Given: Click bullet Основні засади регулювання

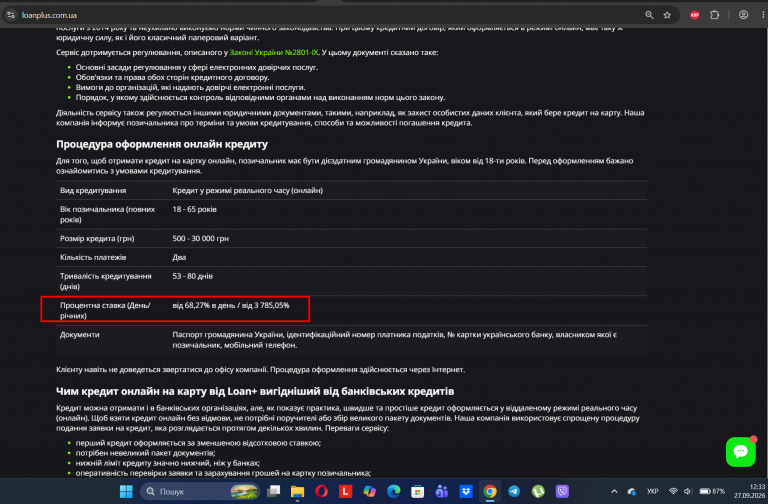Looking at the screenshot, I should [x=196, y=67].
